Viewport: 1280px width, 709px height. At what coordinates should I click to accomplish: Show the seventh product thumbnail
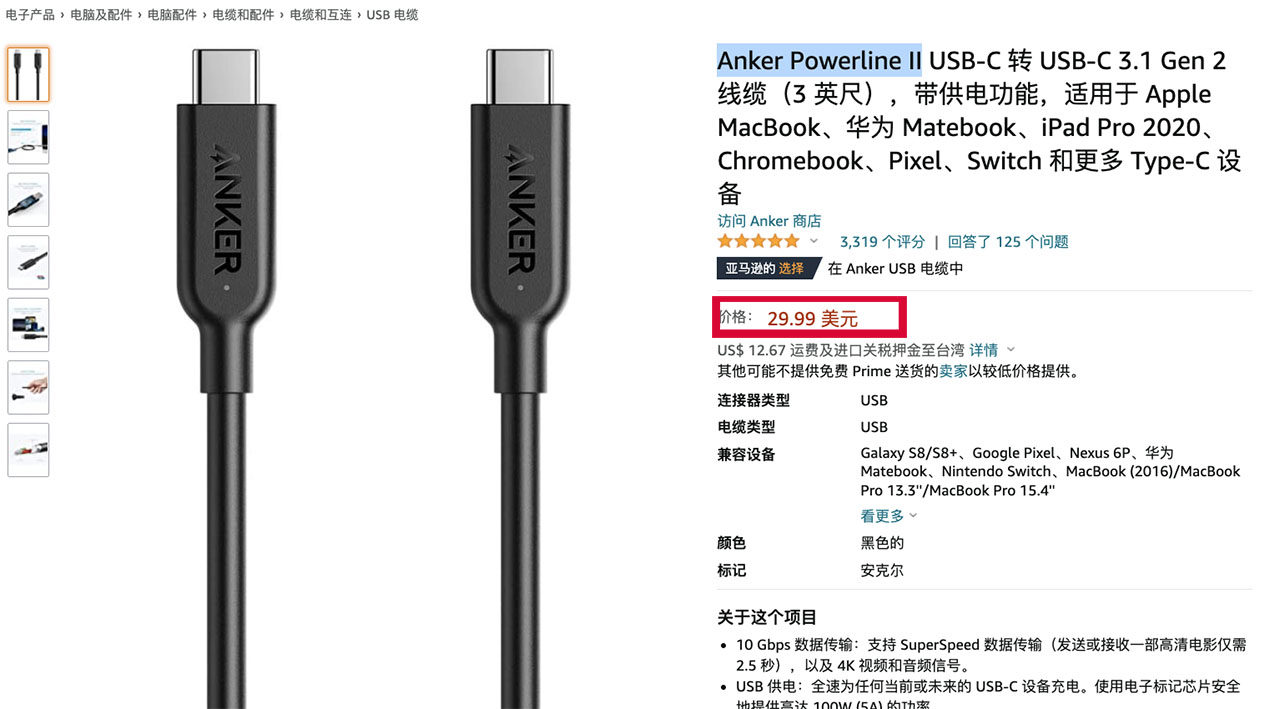click(28, 450)
